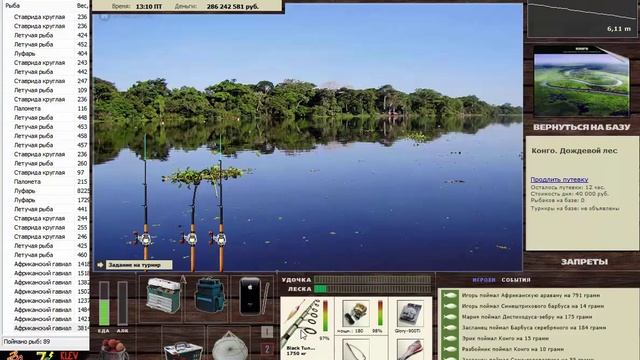Open the Задание на турнир button

click(139, 265)
